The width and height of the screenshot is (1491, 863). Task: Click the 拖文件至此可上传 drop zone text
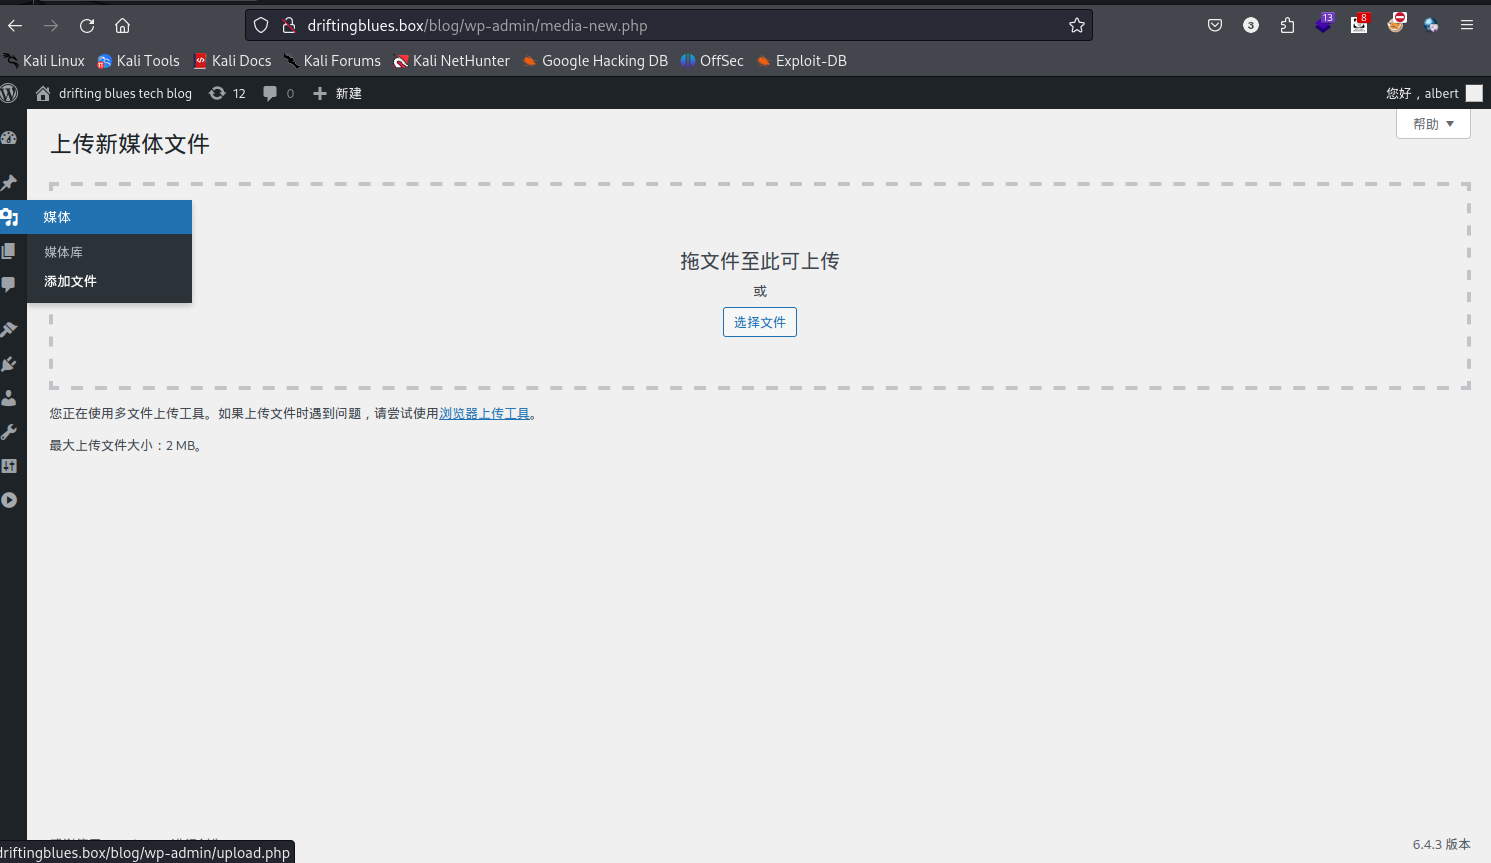pos(760,261)
